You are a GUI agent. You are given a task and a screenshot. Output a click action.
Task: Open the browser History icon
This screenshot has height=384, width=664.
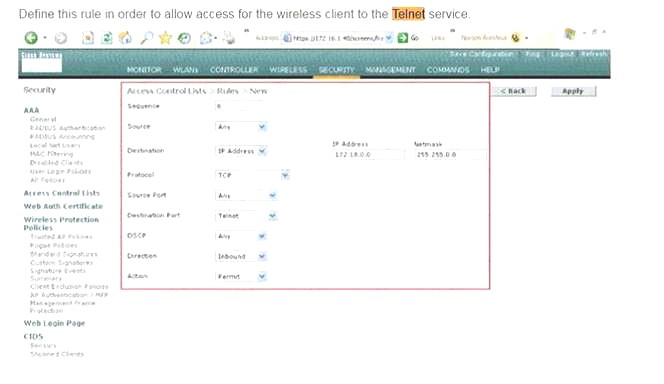pyautogui.click(x=184, y=38)
